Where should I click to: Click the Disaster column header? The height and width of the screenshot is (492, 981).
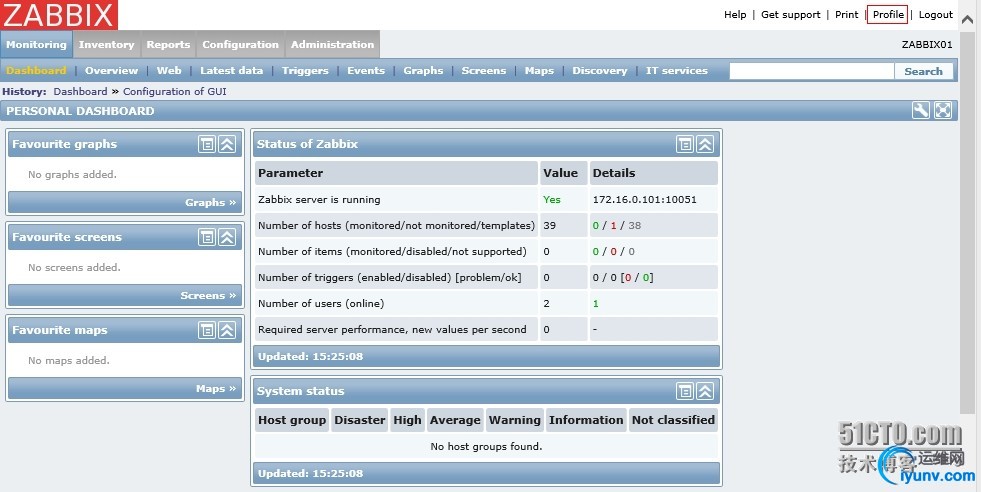360,420
